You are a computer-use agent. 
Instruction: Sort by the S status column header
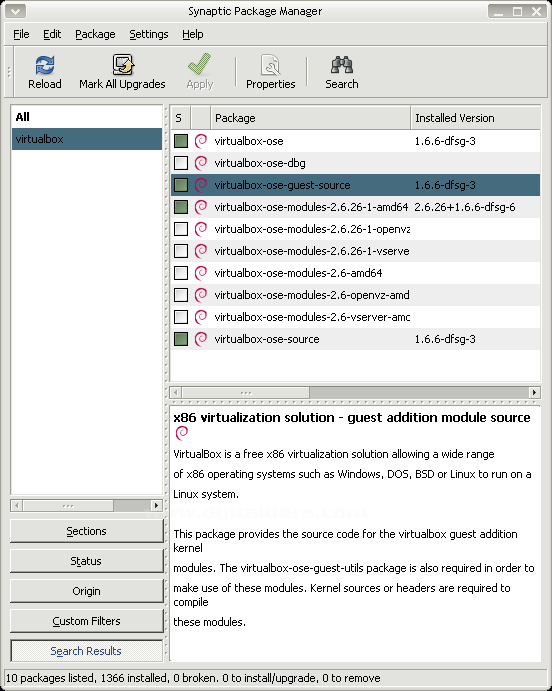181,118
